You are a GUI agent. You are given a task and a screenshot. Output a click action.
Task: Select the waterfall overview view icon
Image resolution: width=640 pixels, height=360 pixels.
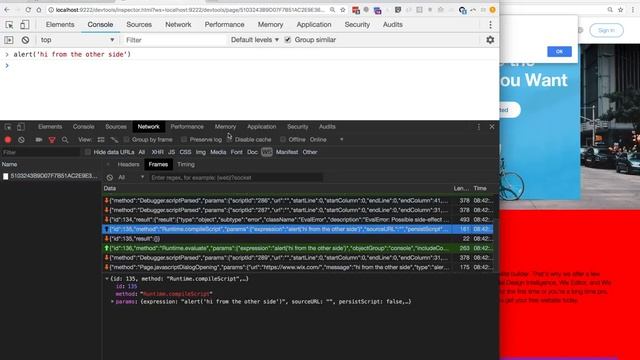coord(114,140)
